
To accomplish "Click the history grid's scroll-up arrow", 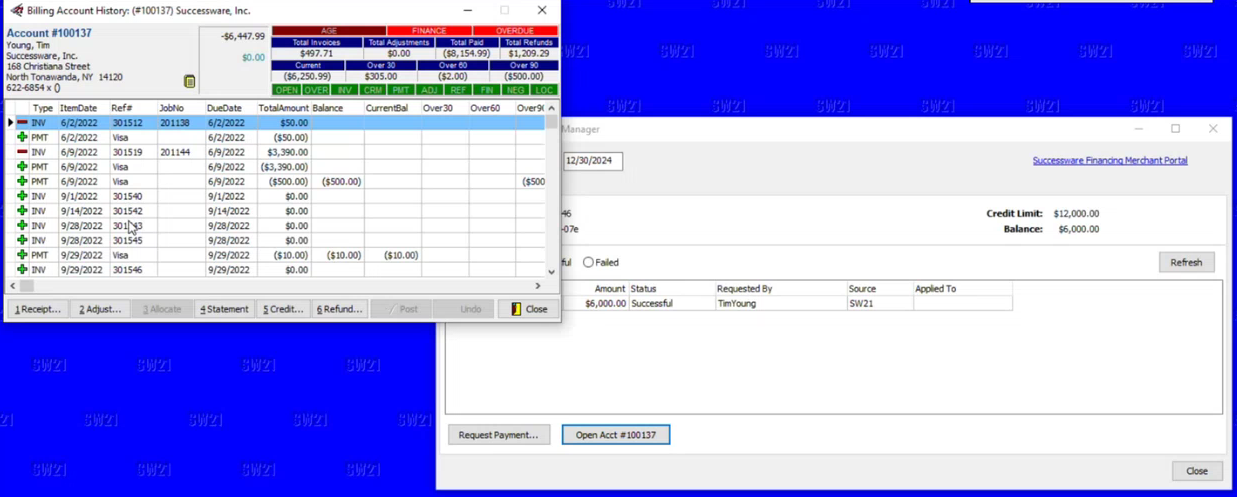I will point(551,108).
